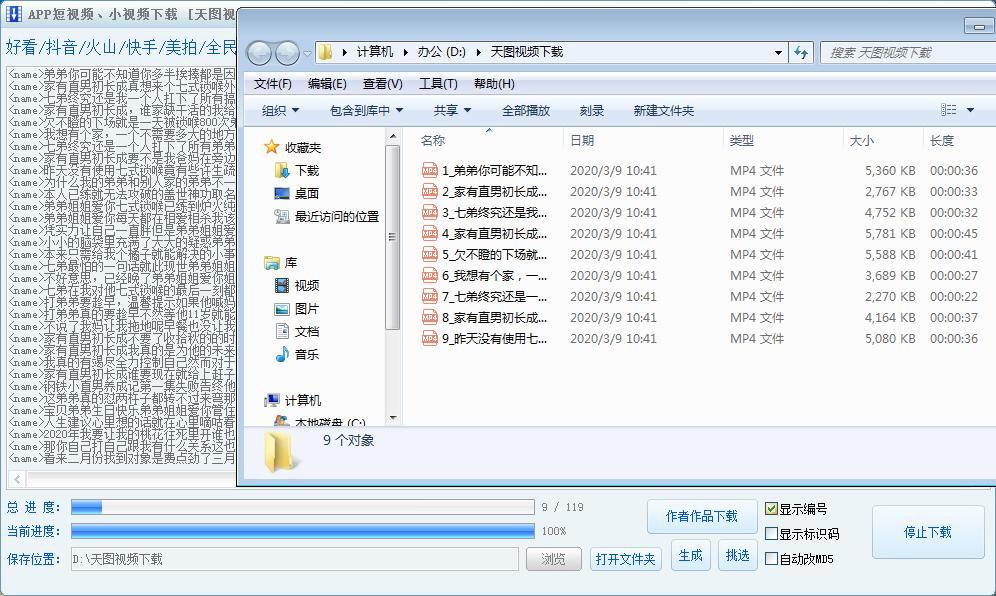Click the 查看(V) menu item
996x596 pixels.
point(381,83)
